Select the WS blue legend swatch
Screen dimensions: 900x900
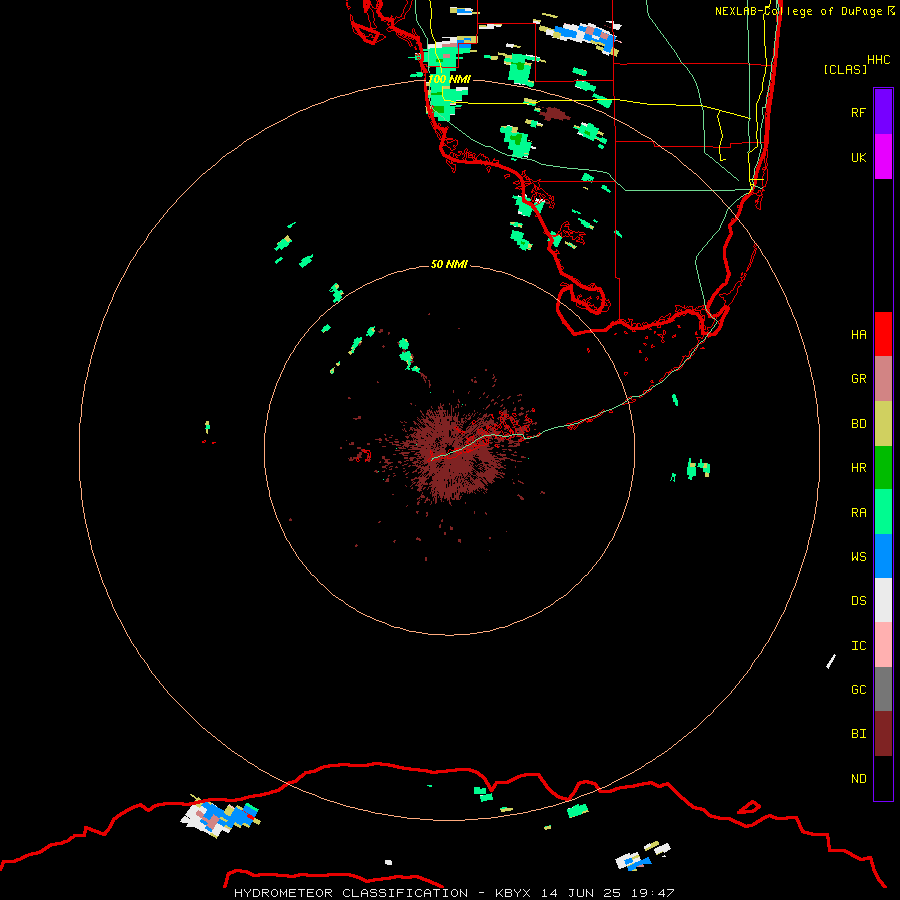tap(883, 556)
